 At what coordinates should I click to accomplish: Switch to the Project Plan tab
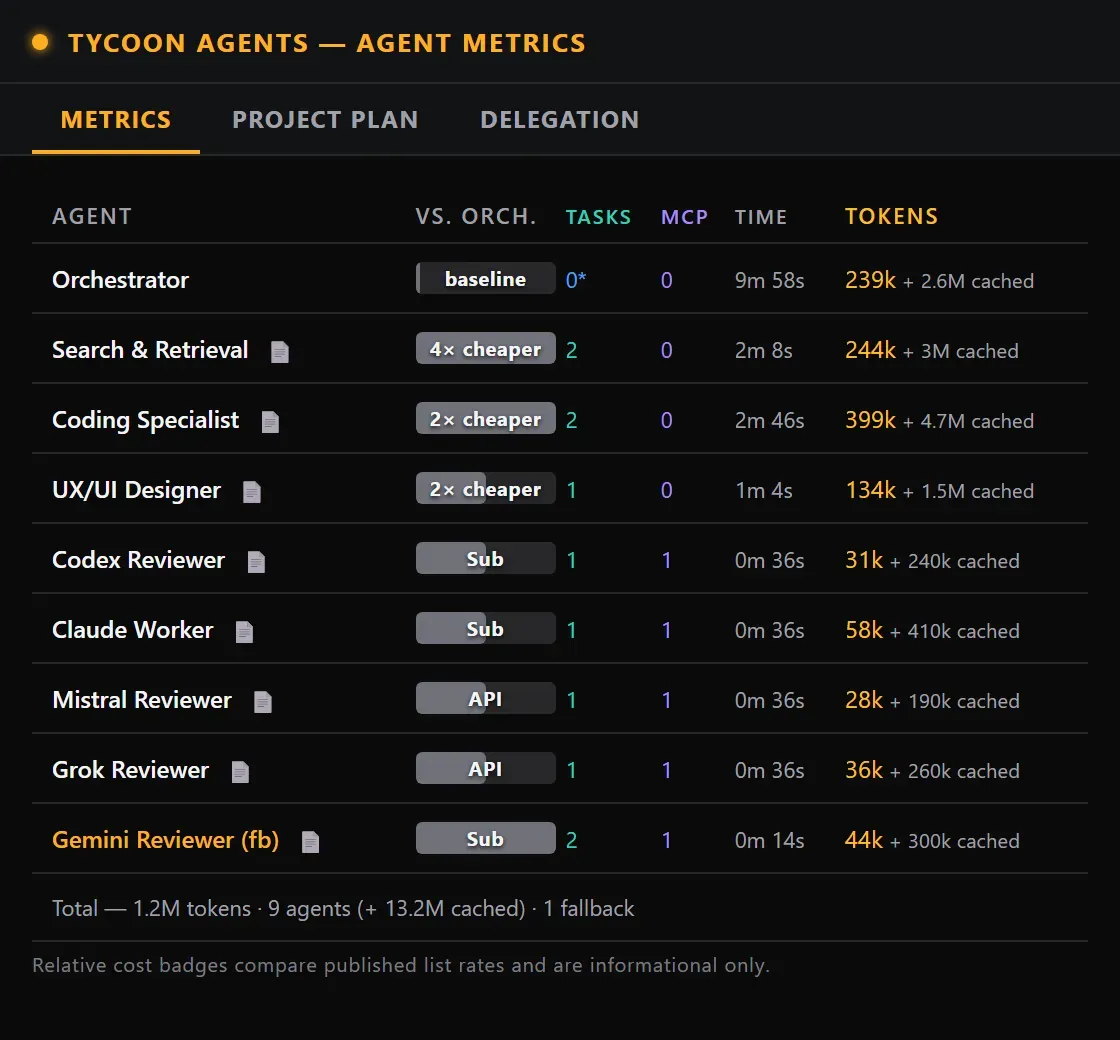click(x=325, y=119)
